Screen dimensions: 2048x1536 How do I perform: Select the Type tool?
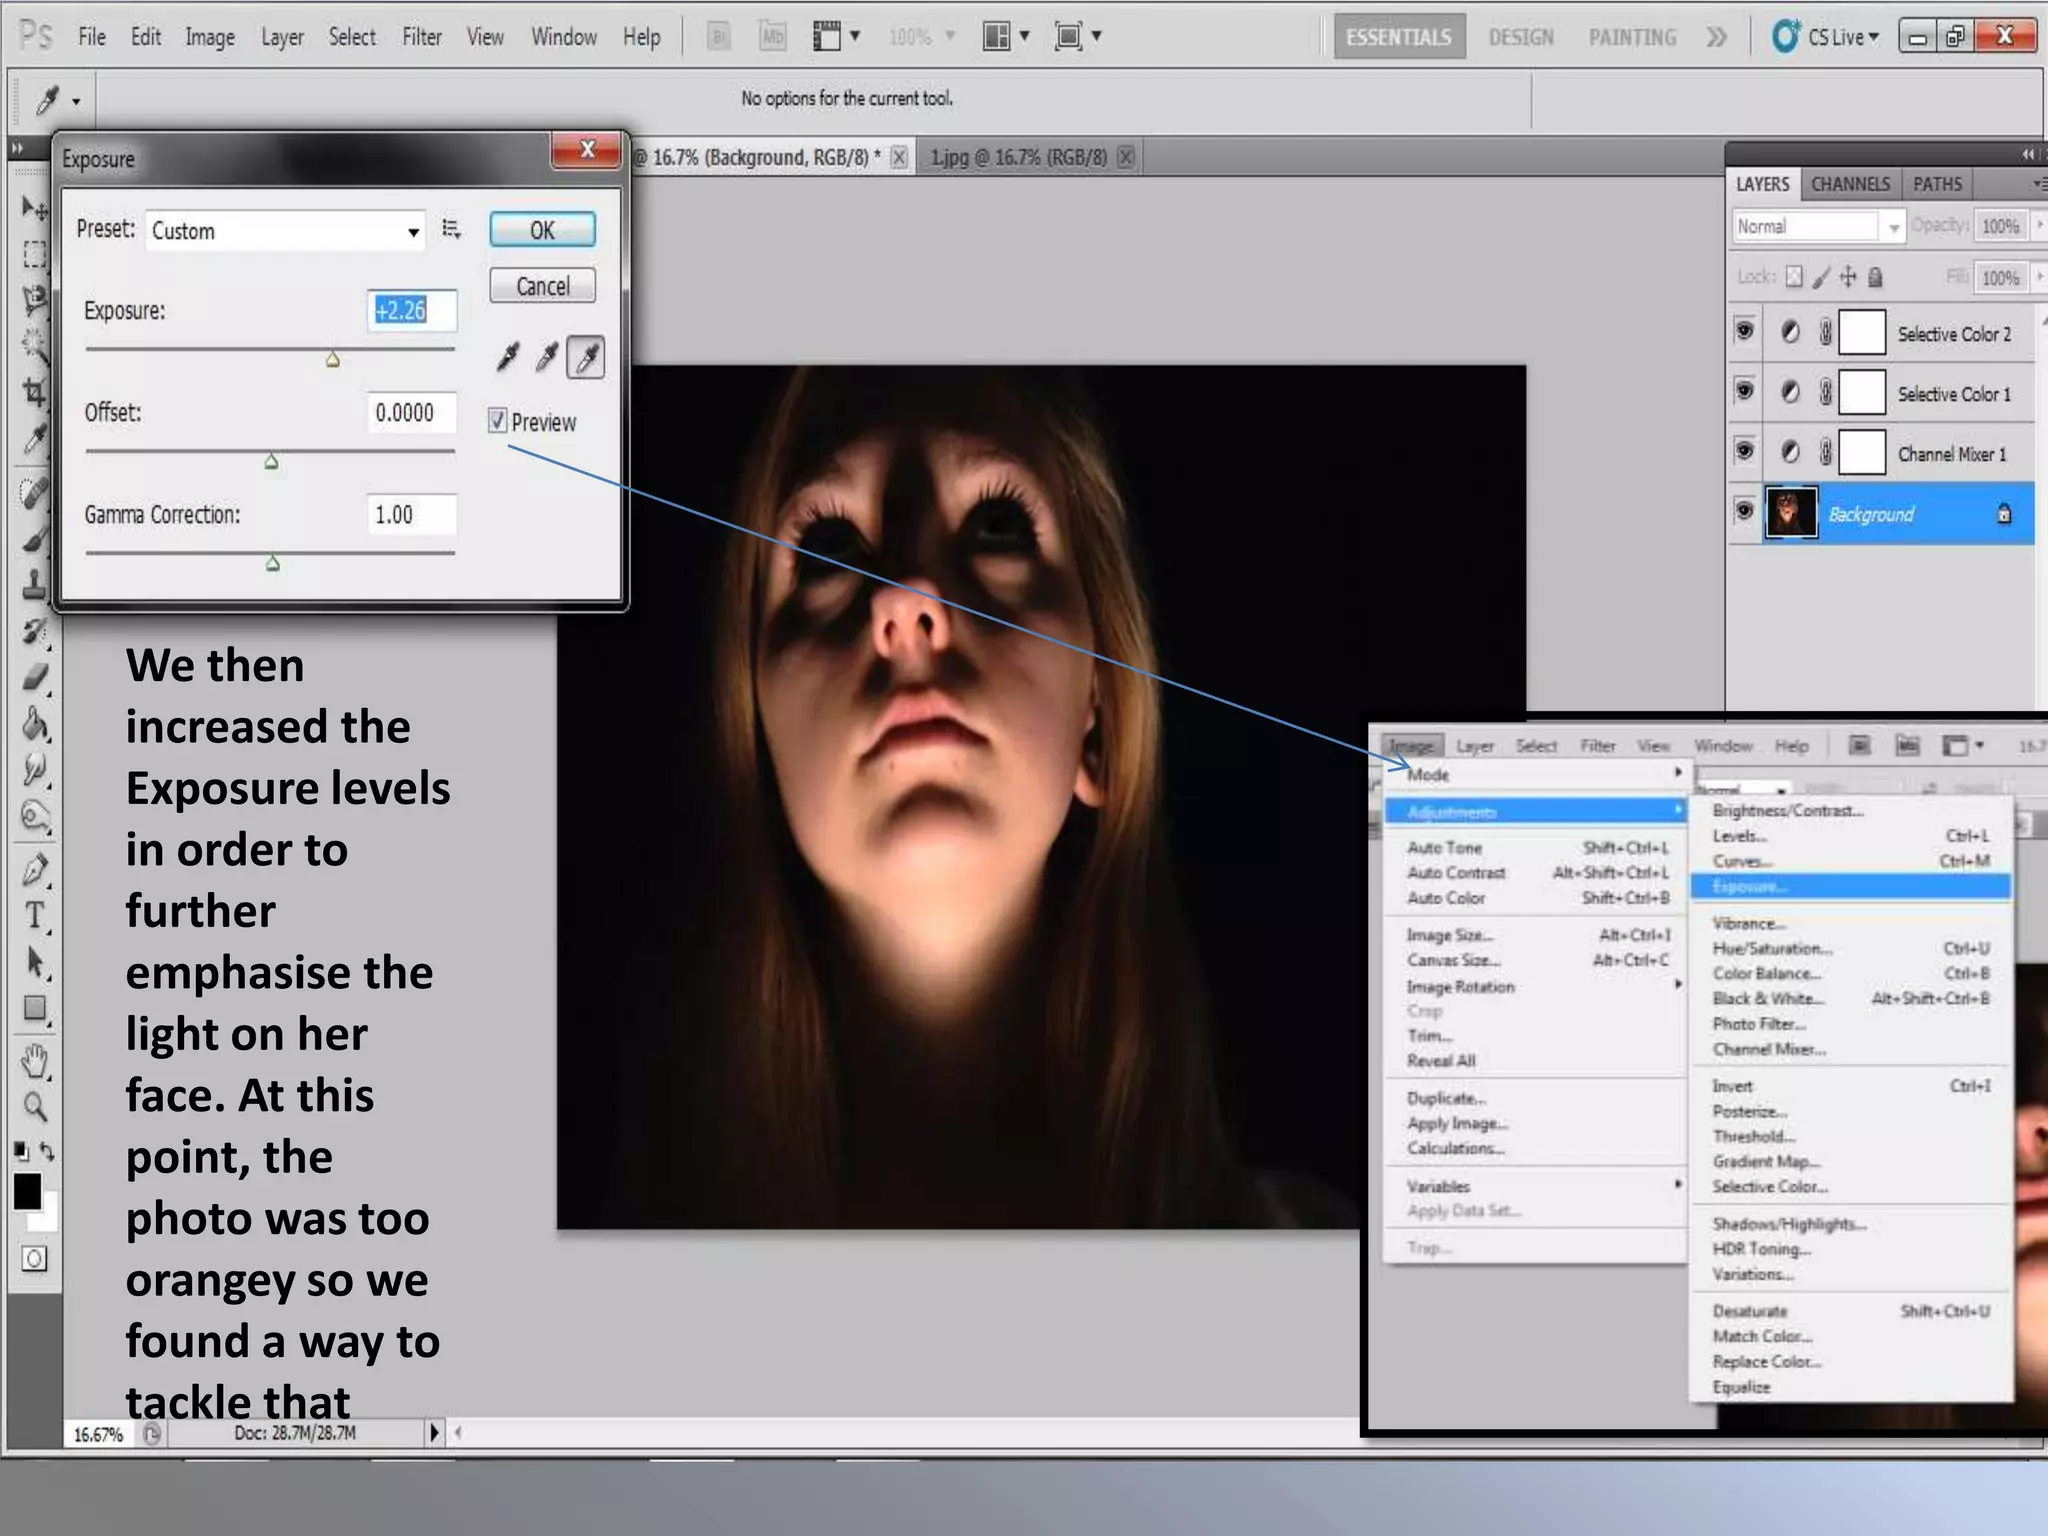point(35,915)
